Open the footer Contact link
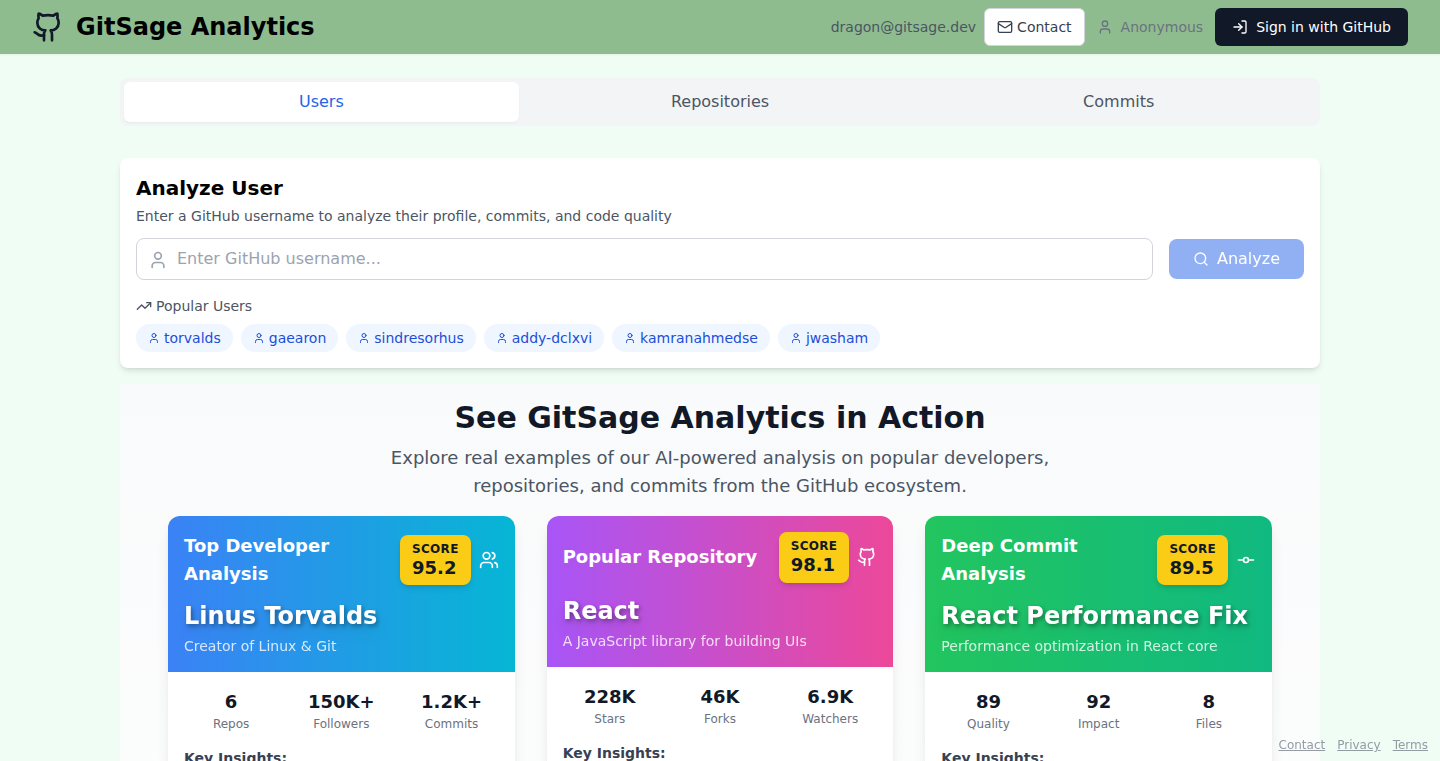Screen dimensions: 1440x761 click(x=1301, y=745)
